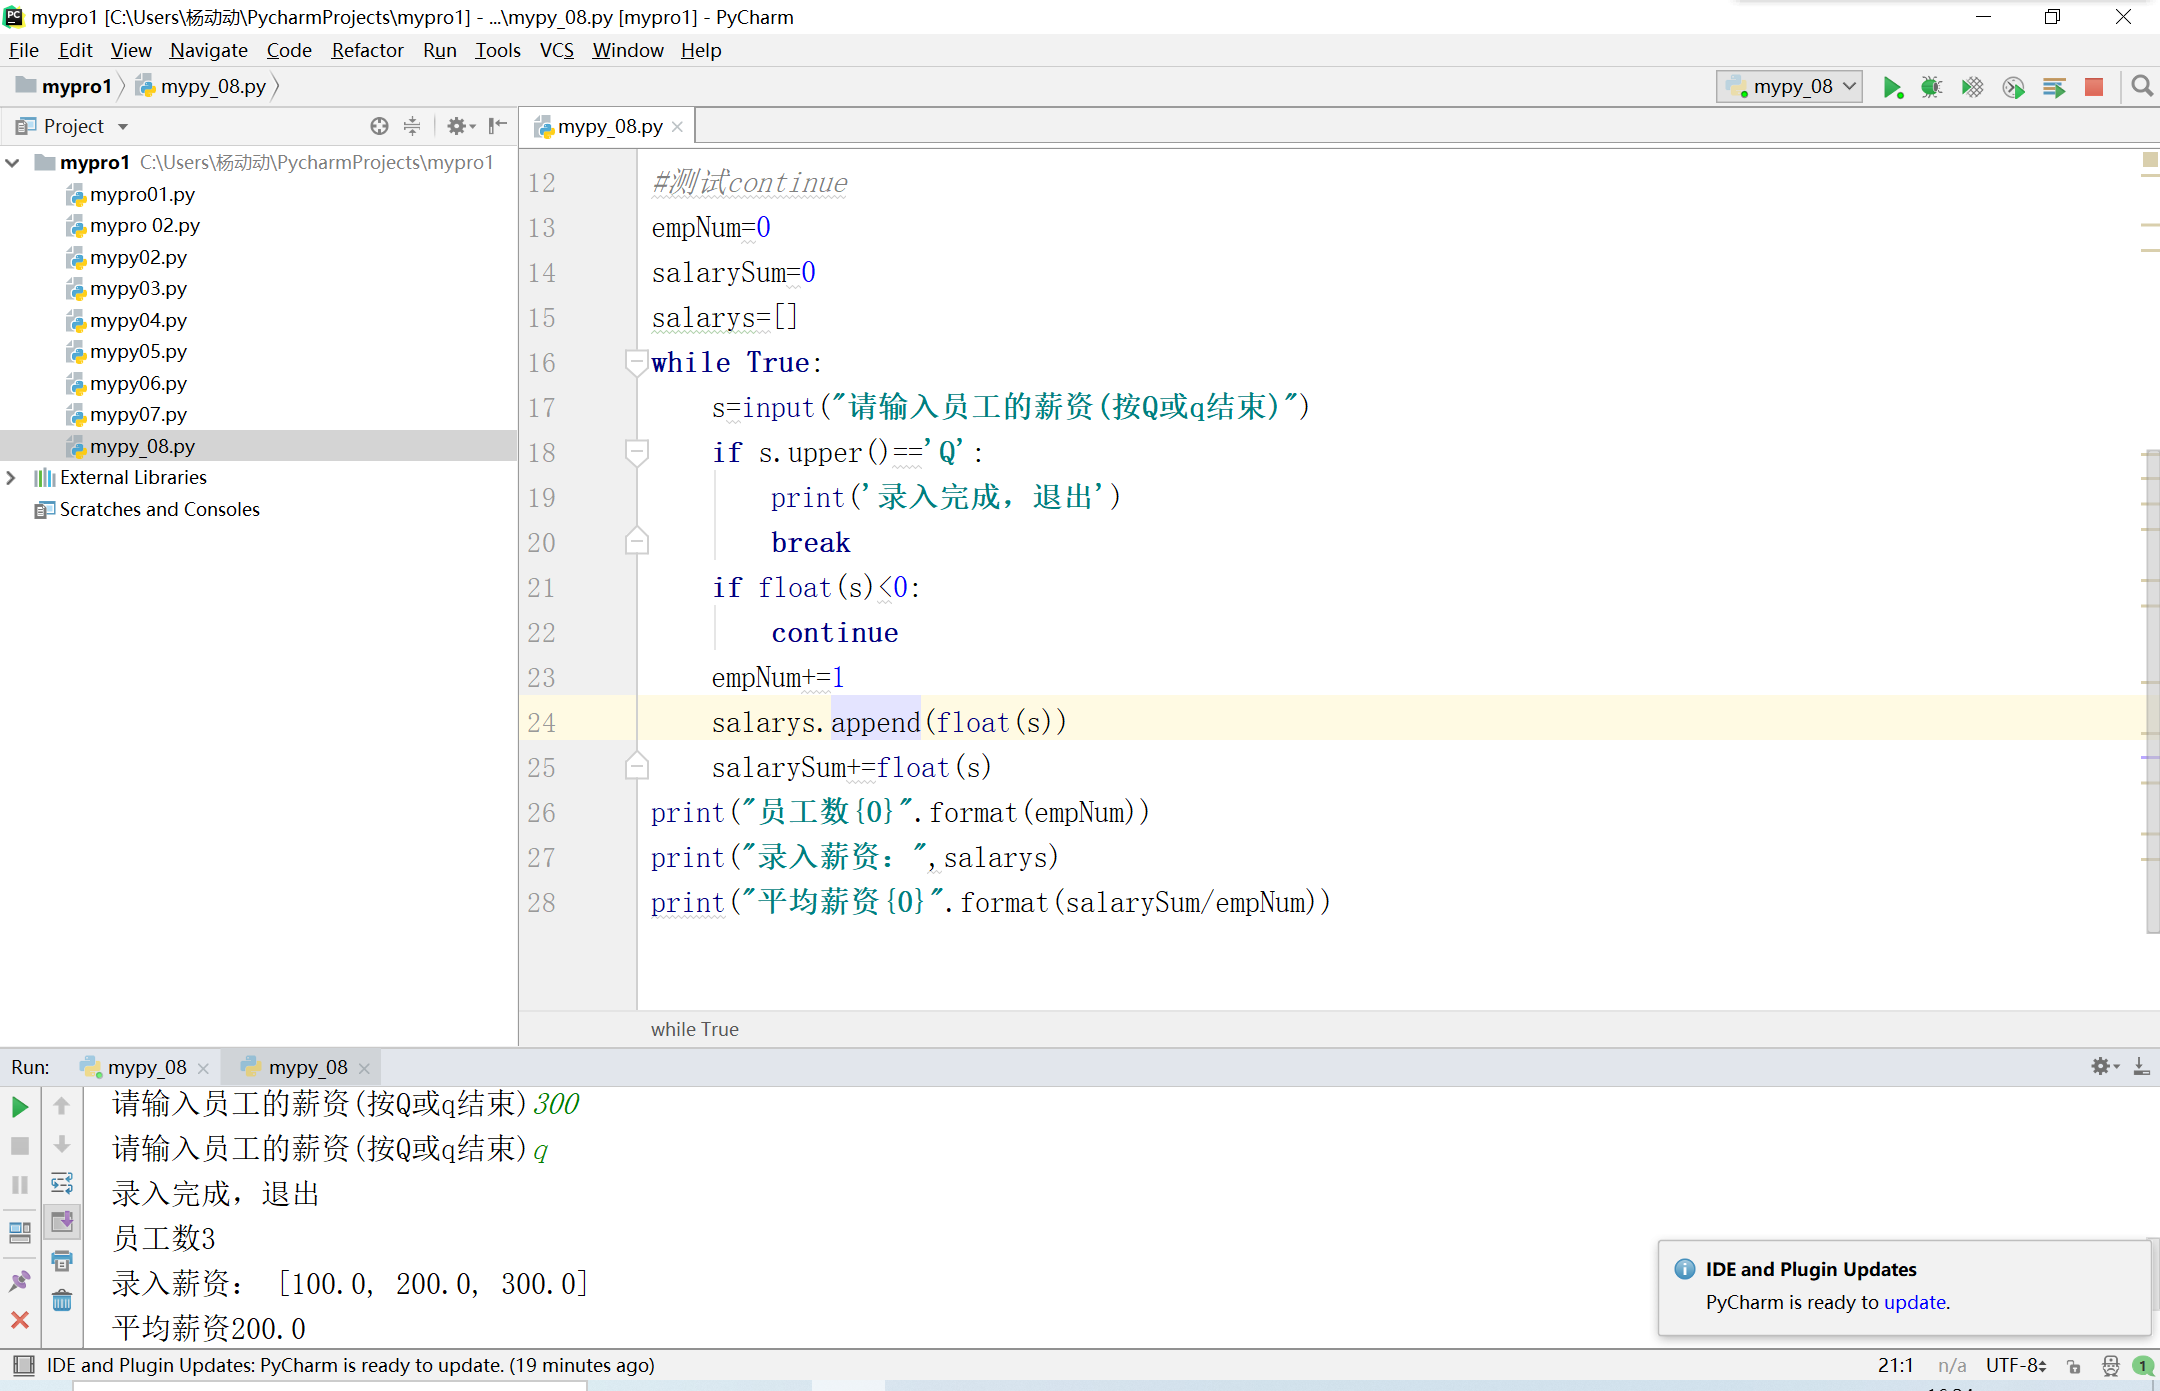Click fold end marker at line 20
This screenshot has width=2160, height=1391.
pyautogui.click(x=636, y=542)
